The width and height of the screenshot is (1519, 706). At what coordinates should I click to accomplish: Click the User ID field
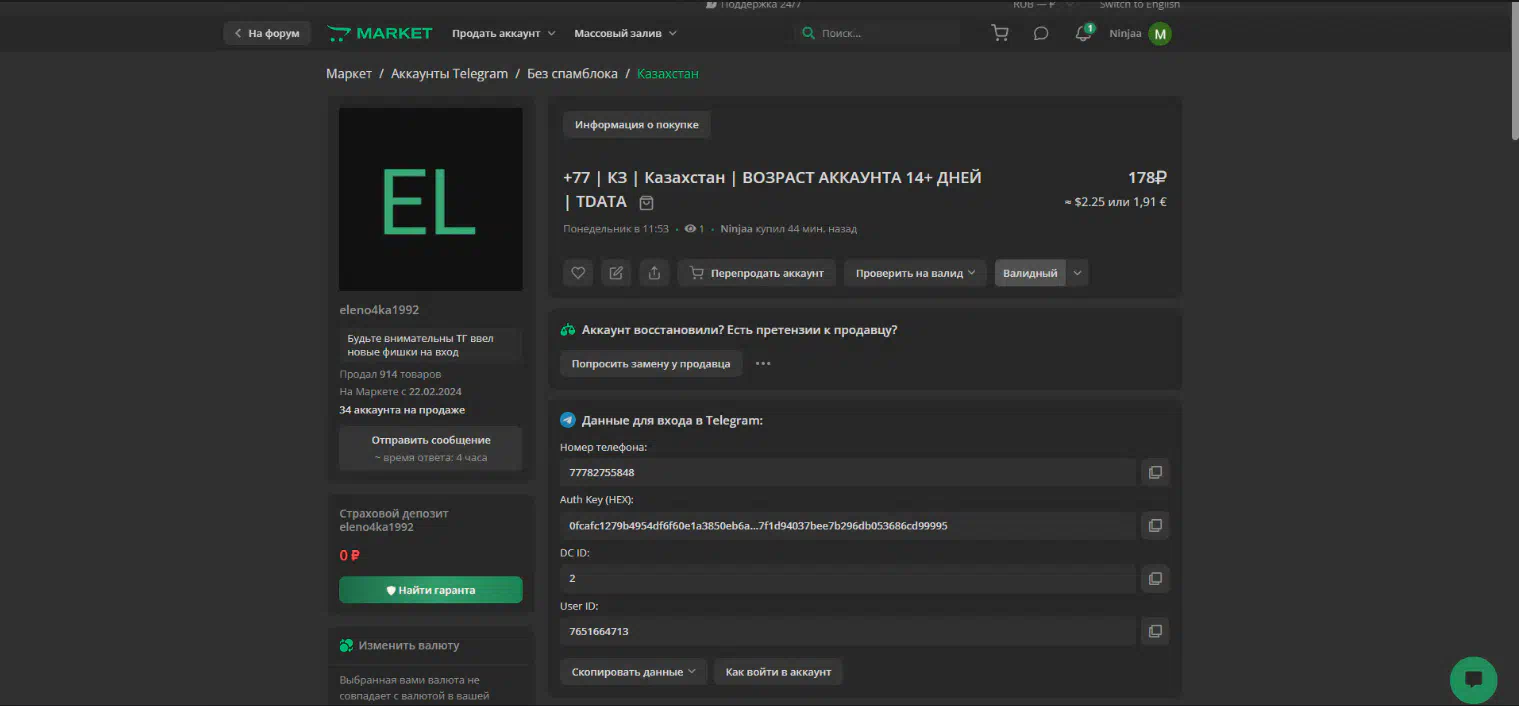(x=848, y=631)
